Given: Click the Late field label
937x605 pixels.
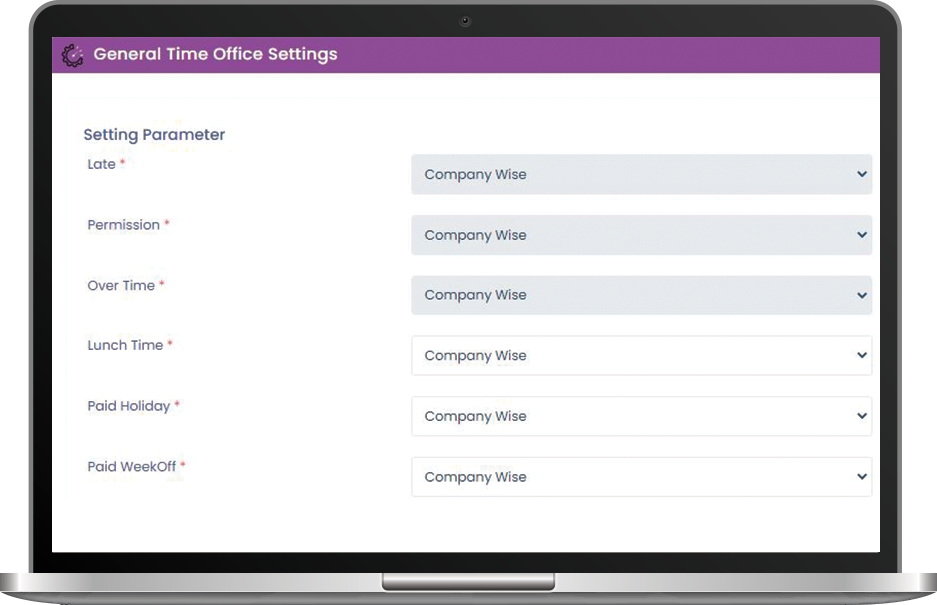Looking at the screenshot, I should pyautogui.click(x=102, y=164).
